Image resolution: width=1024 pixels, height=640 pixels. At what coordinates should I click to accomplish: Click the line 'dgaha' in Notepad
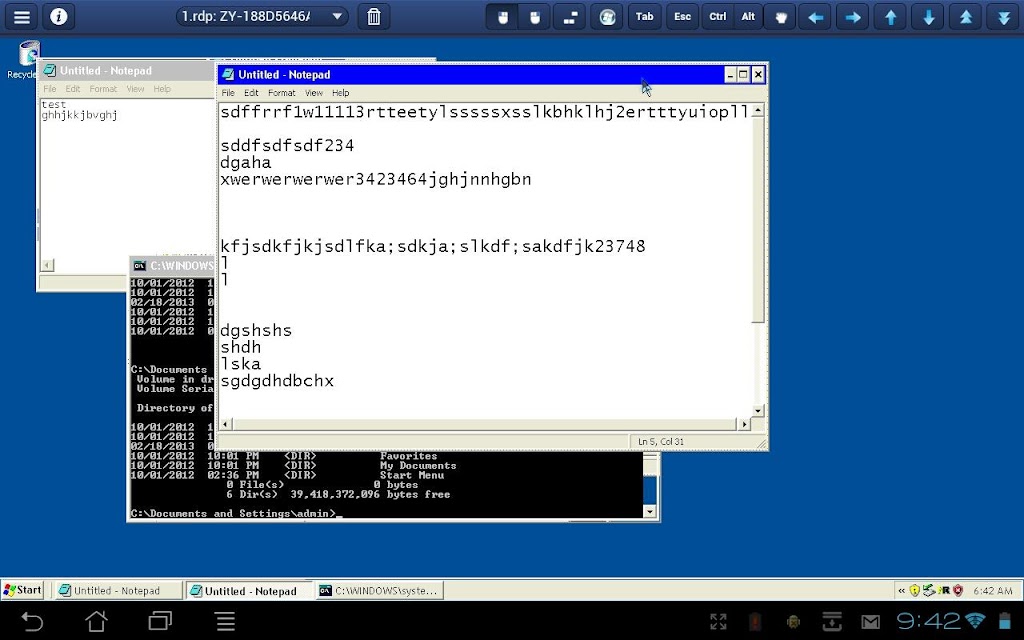click(x=246, y=163)
